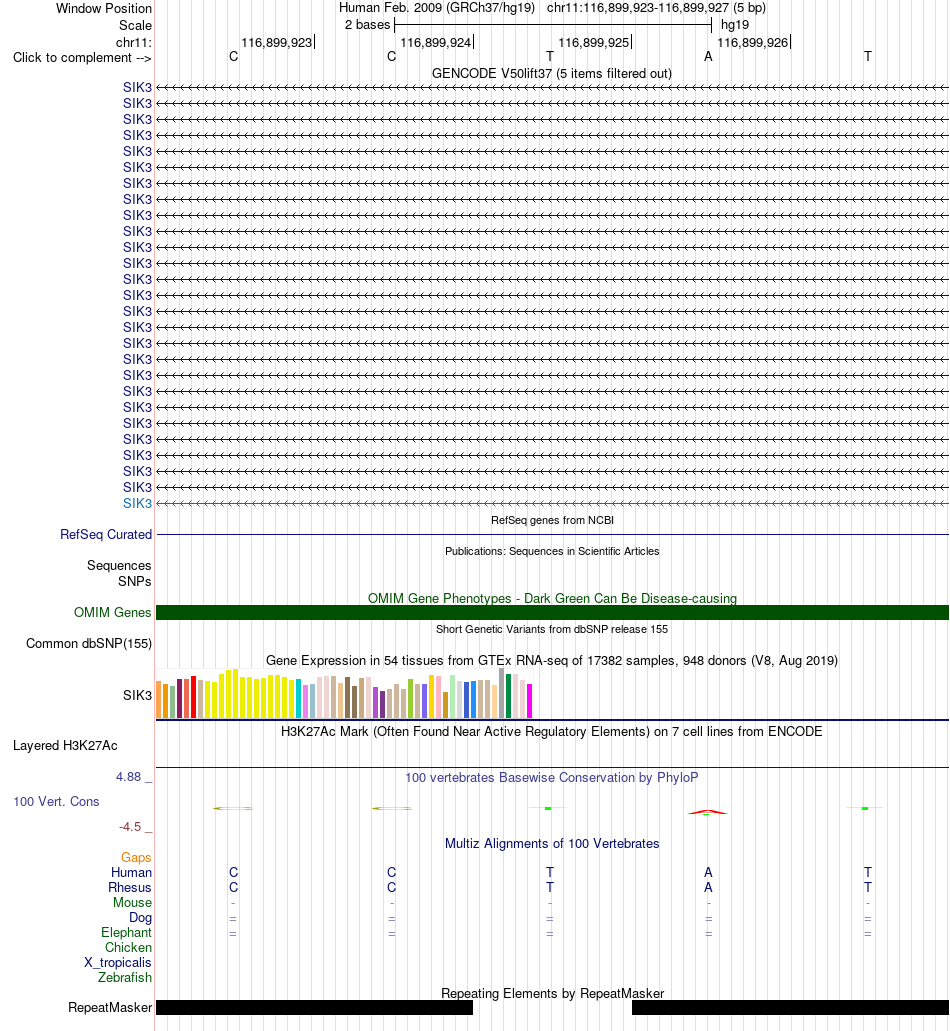Open the RefSeq Curated track label
950x1031 pixels.
click(106, 535)
